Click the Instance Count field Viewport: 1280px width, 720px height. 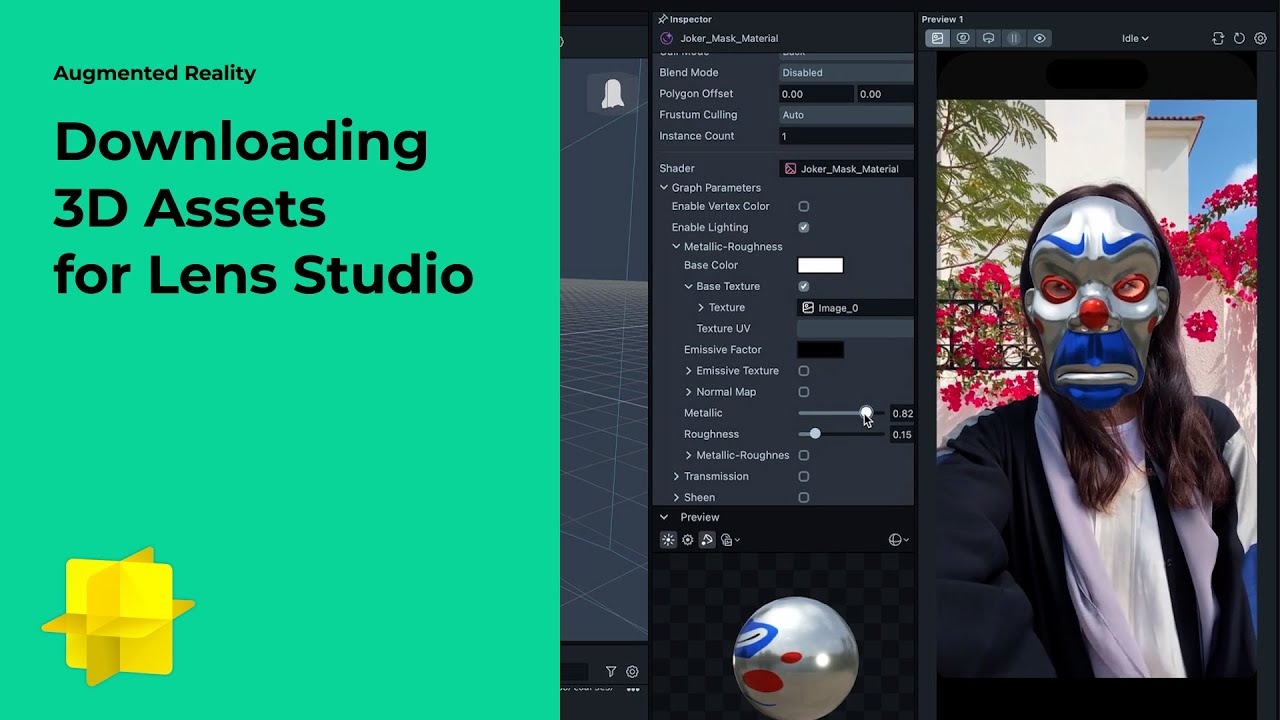coord(846,136)
